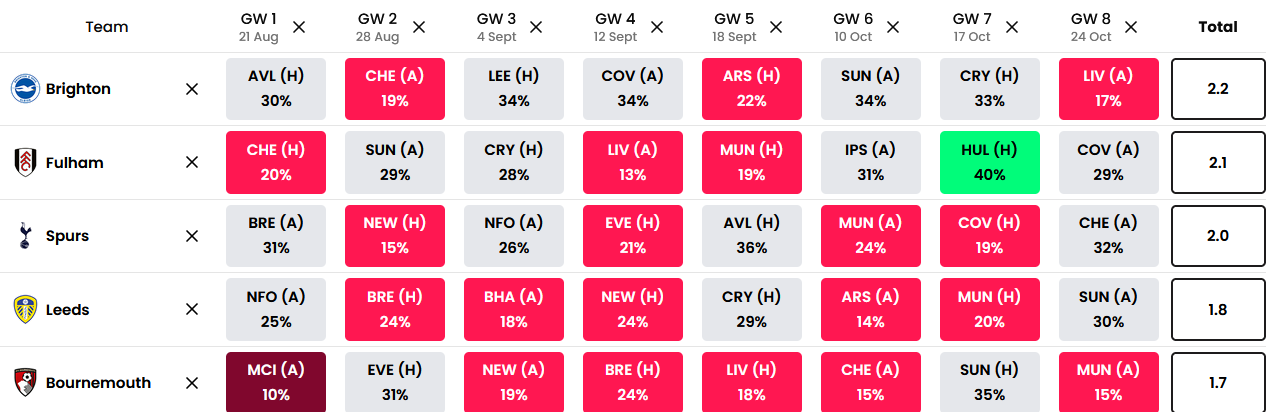The height and width of the screenshot is (412, 1266).
Task: Click the Brighton club badge
Action: tap(25, 89)
